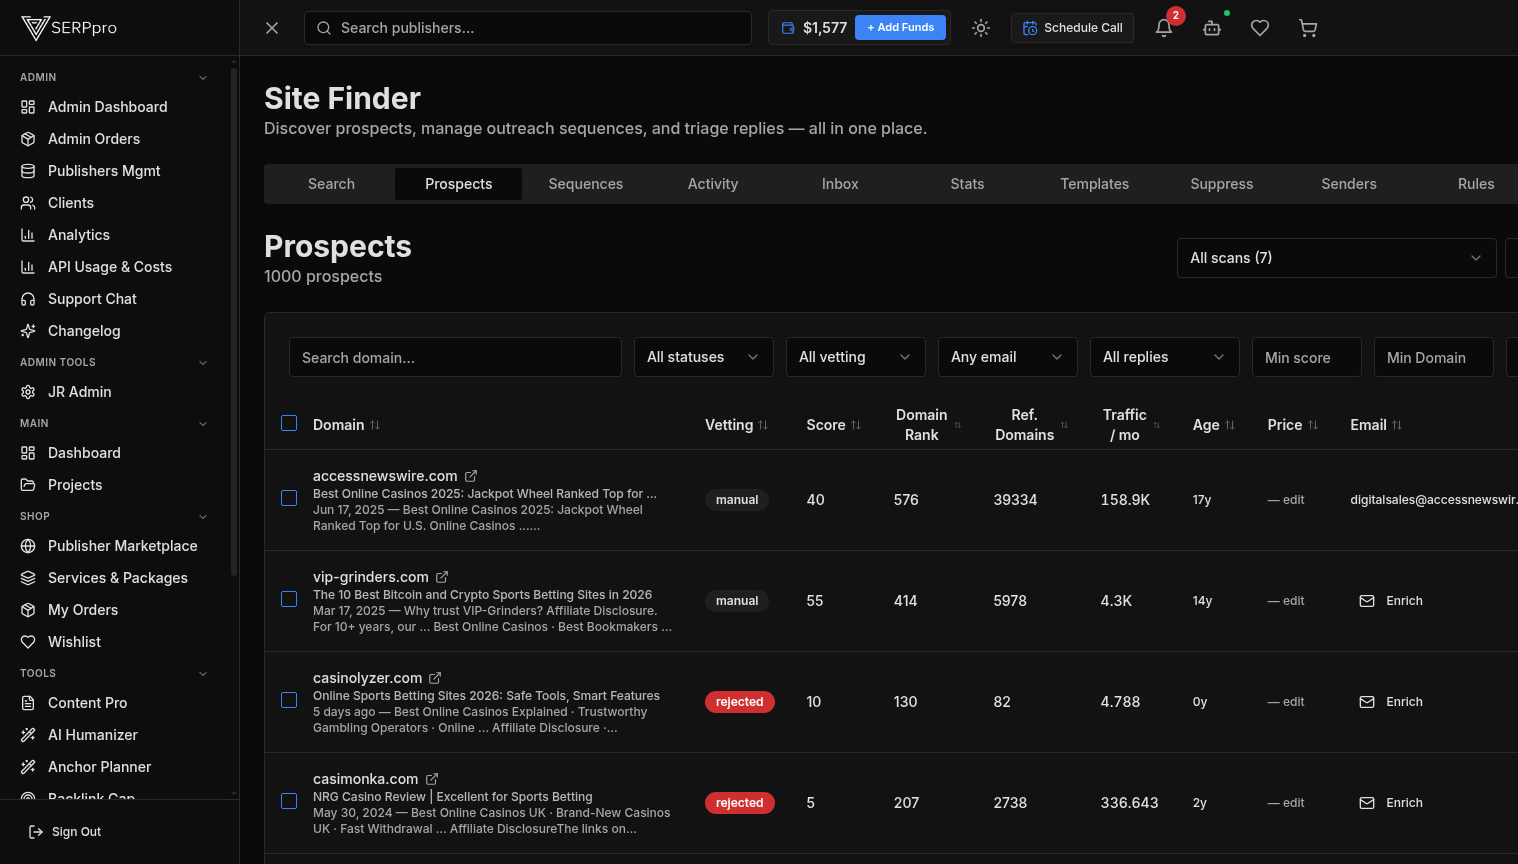Open Support Chat from the sidebar
Viewport: 1518px width, 864px height.
(91, 298)
